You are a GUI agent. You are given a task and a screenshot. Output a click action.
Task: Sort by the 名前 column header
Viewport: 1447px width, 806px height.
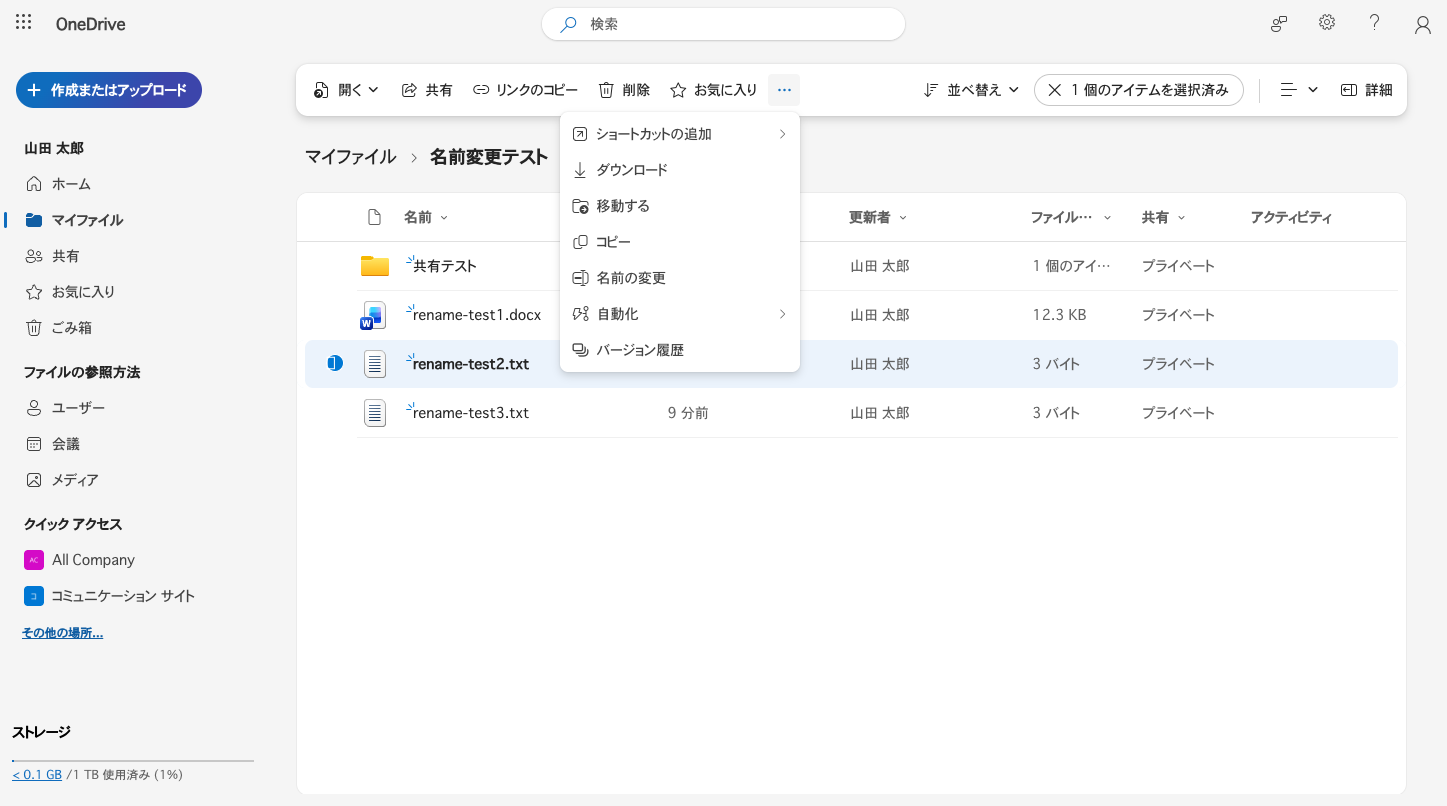pyautogui.click(x=426, y=217)
